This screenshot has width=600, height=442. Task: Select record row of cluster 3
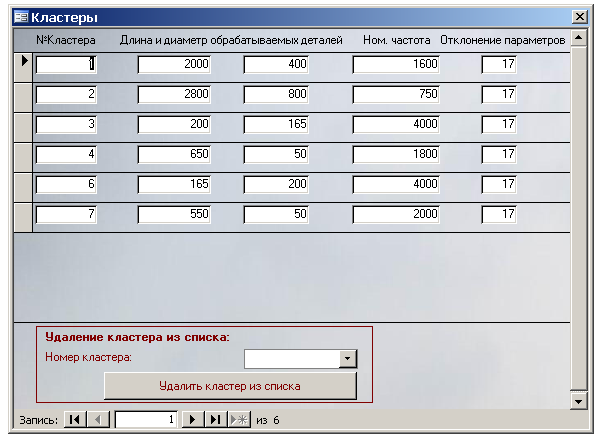point(23,127)
